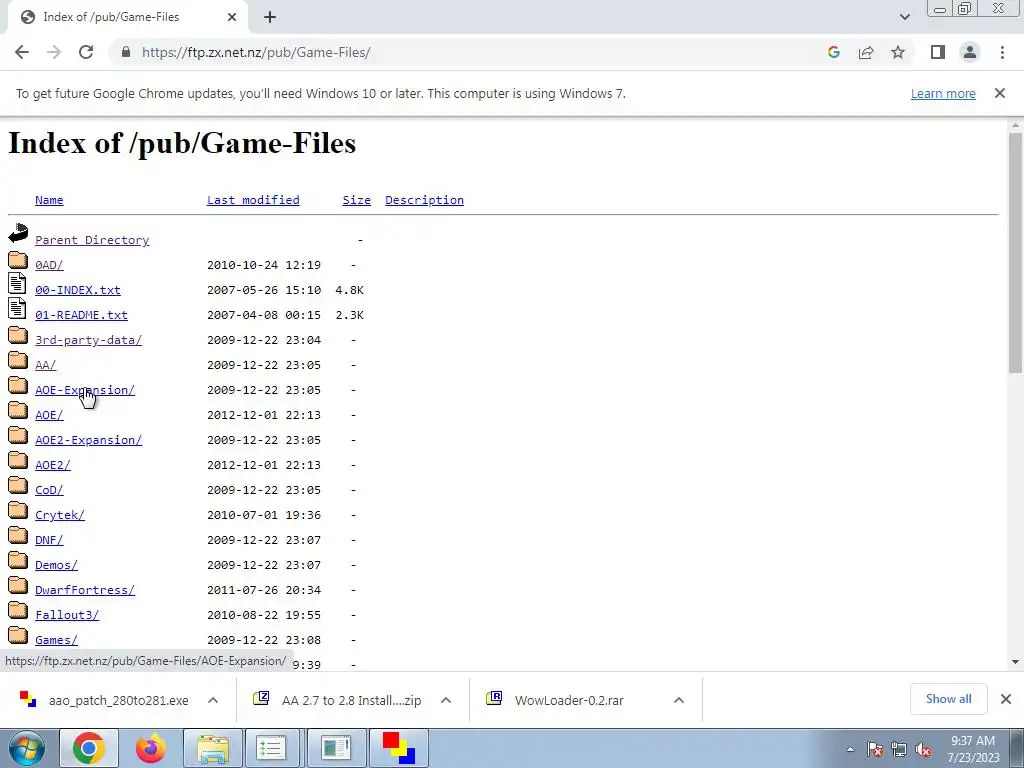Expand options for AA 2.7 to 2.8 Install zip
1024x768 pixels.
[446, 700]
